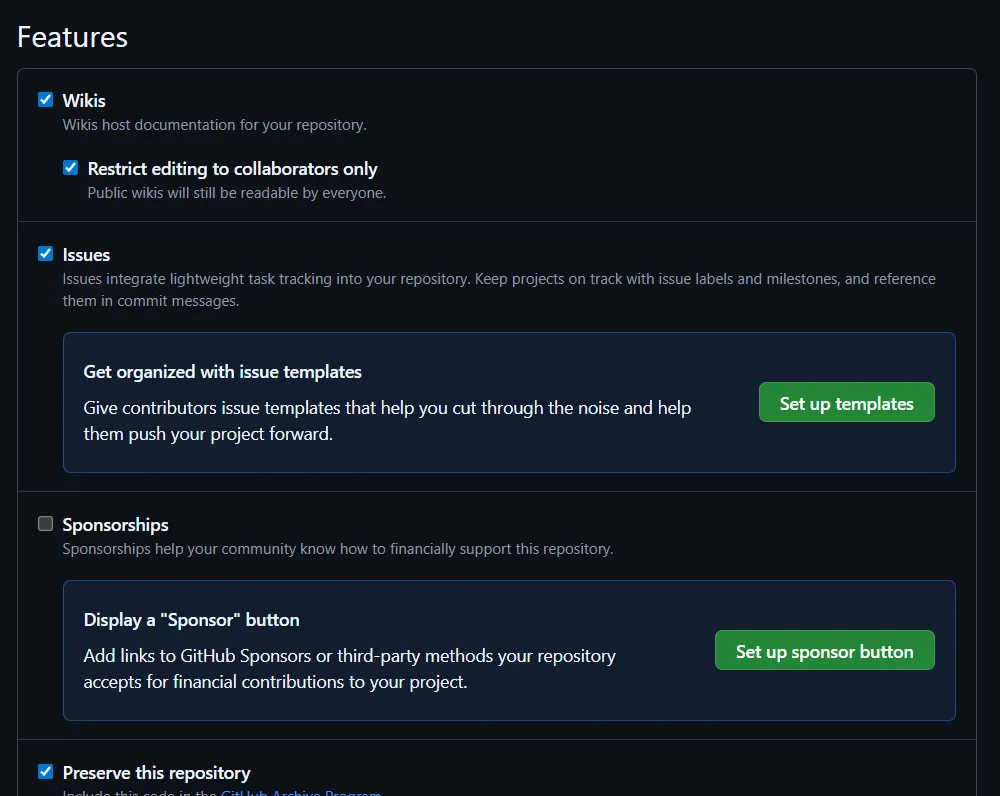Click the Sponsorships label text

point(115,525)
